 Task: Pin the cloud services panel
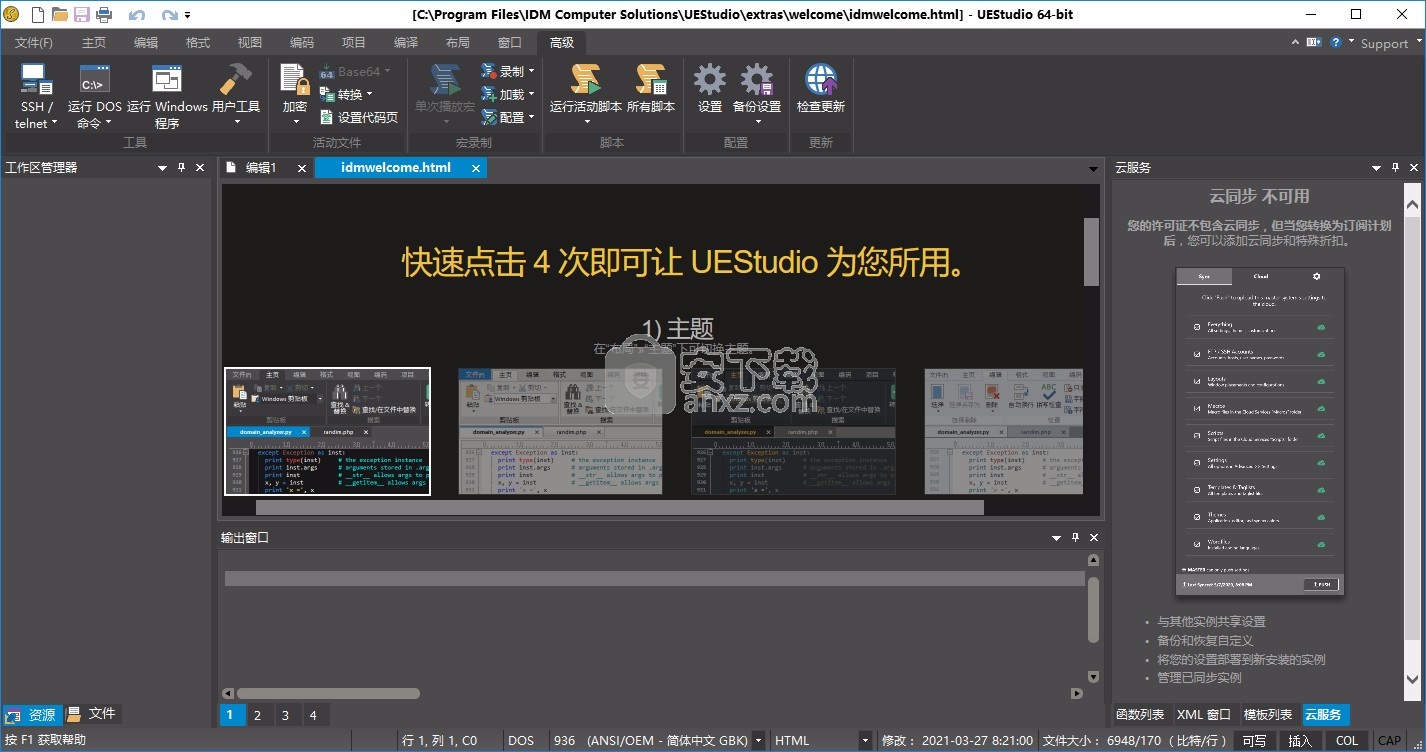[1394, 168]
